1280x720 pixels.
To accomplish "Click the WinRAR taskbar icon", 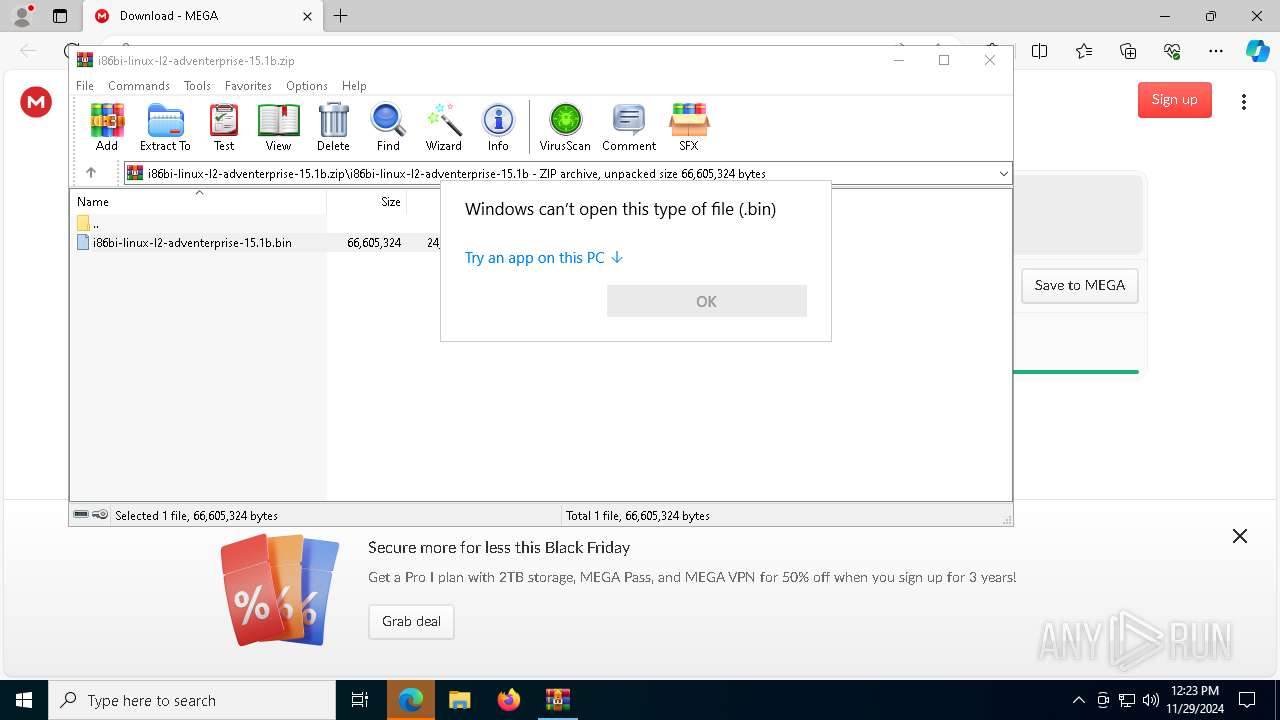I will point(558,700).
